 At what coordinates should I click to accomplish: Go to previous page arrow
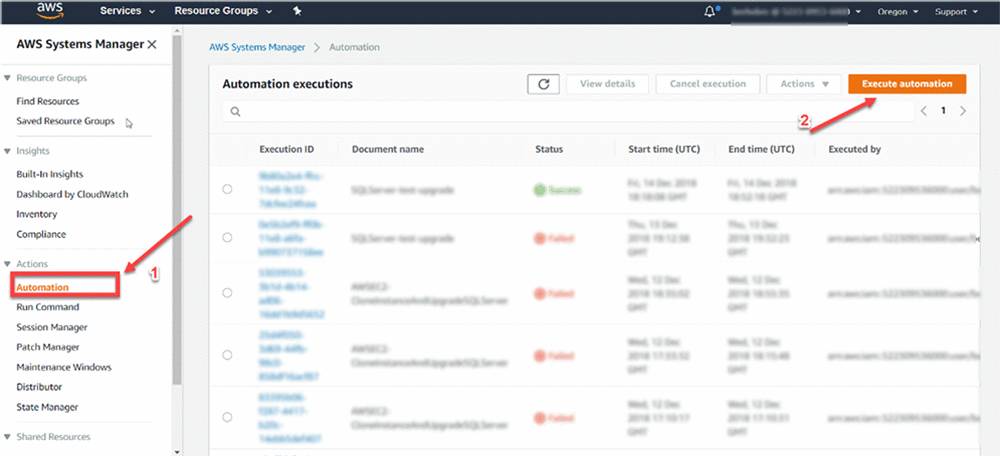pos(923,111)
